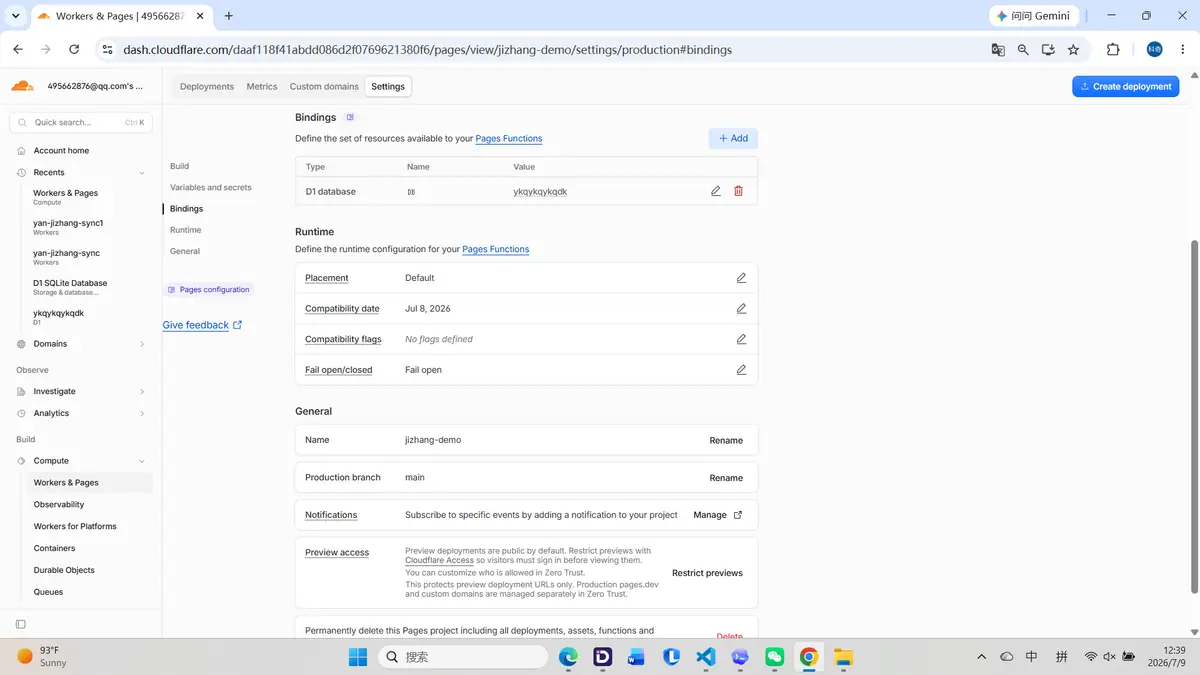
Task: Collapse the sidebar with bottom-left icon
Action: [21, 624]
